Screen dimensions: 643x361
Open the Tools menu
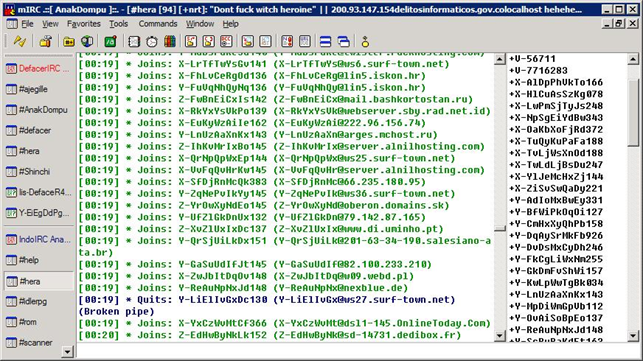coord(119,24)
